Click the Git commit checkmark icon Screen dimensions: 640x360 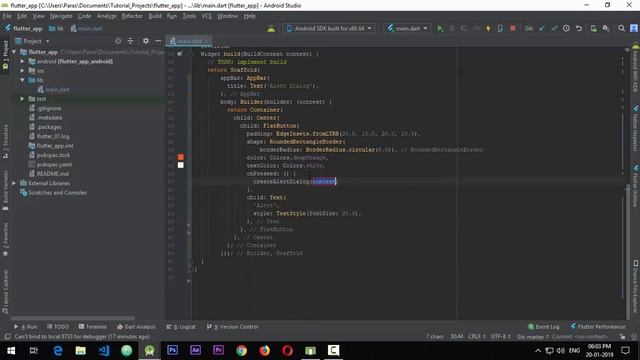tap(554, 28)
